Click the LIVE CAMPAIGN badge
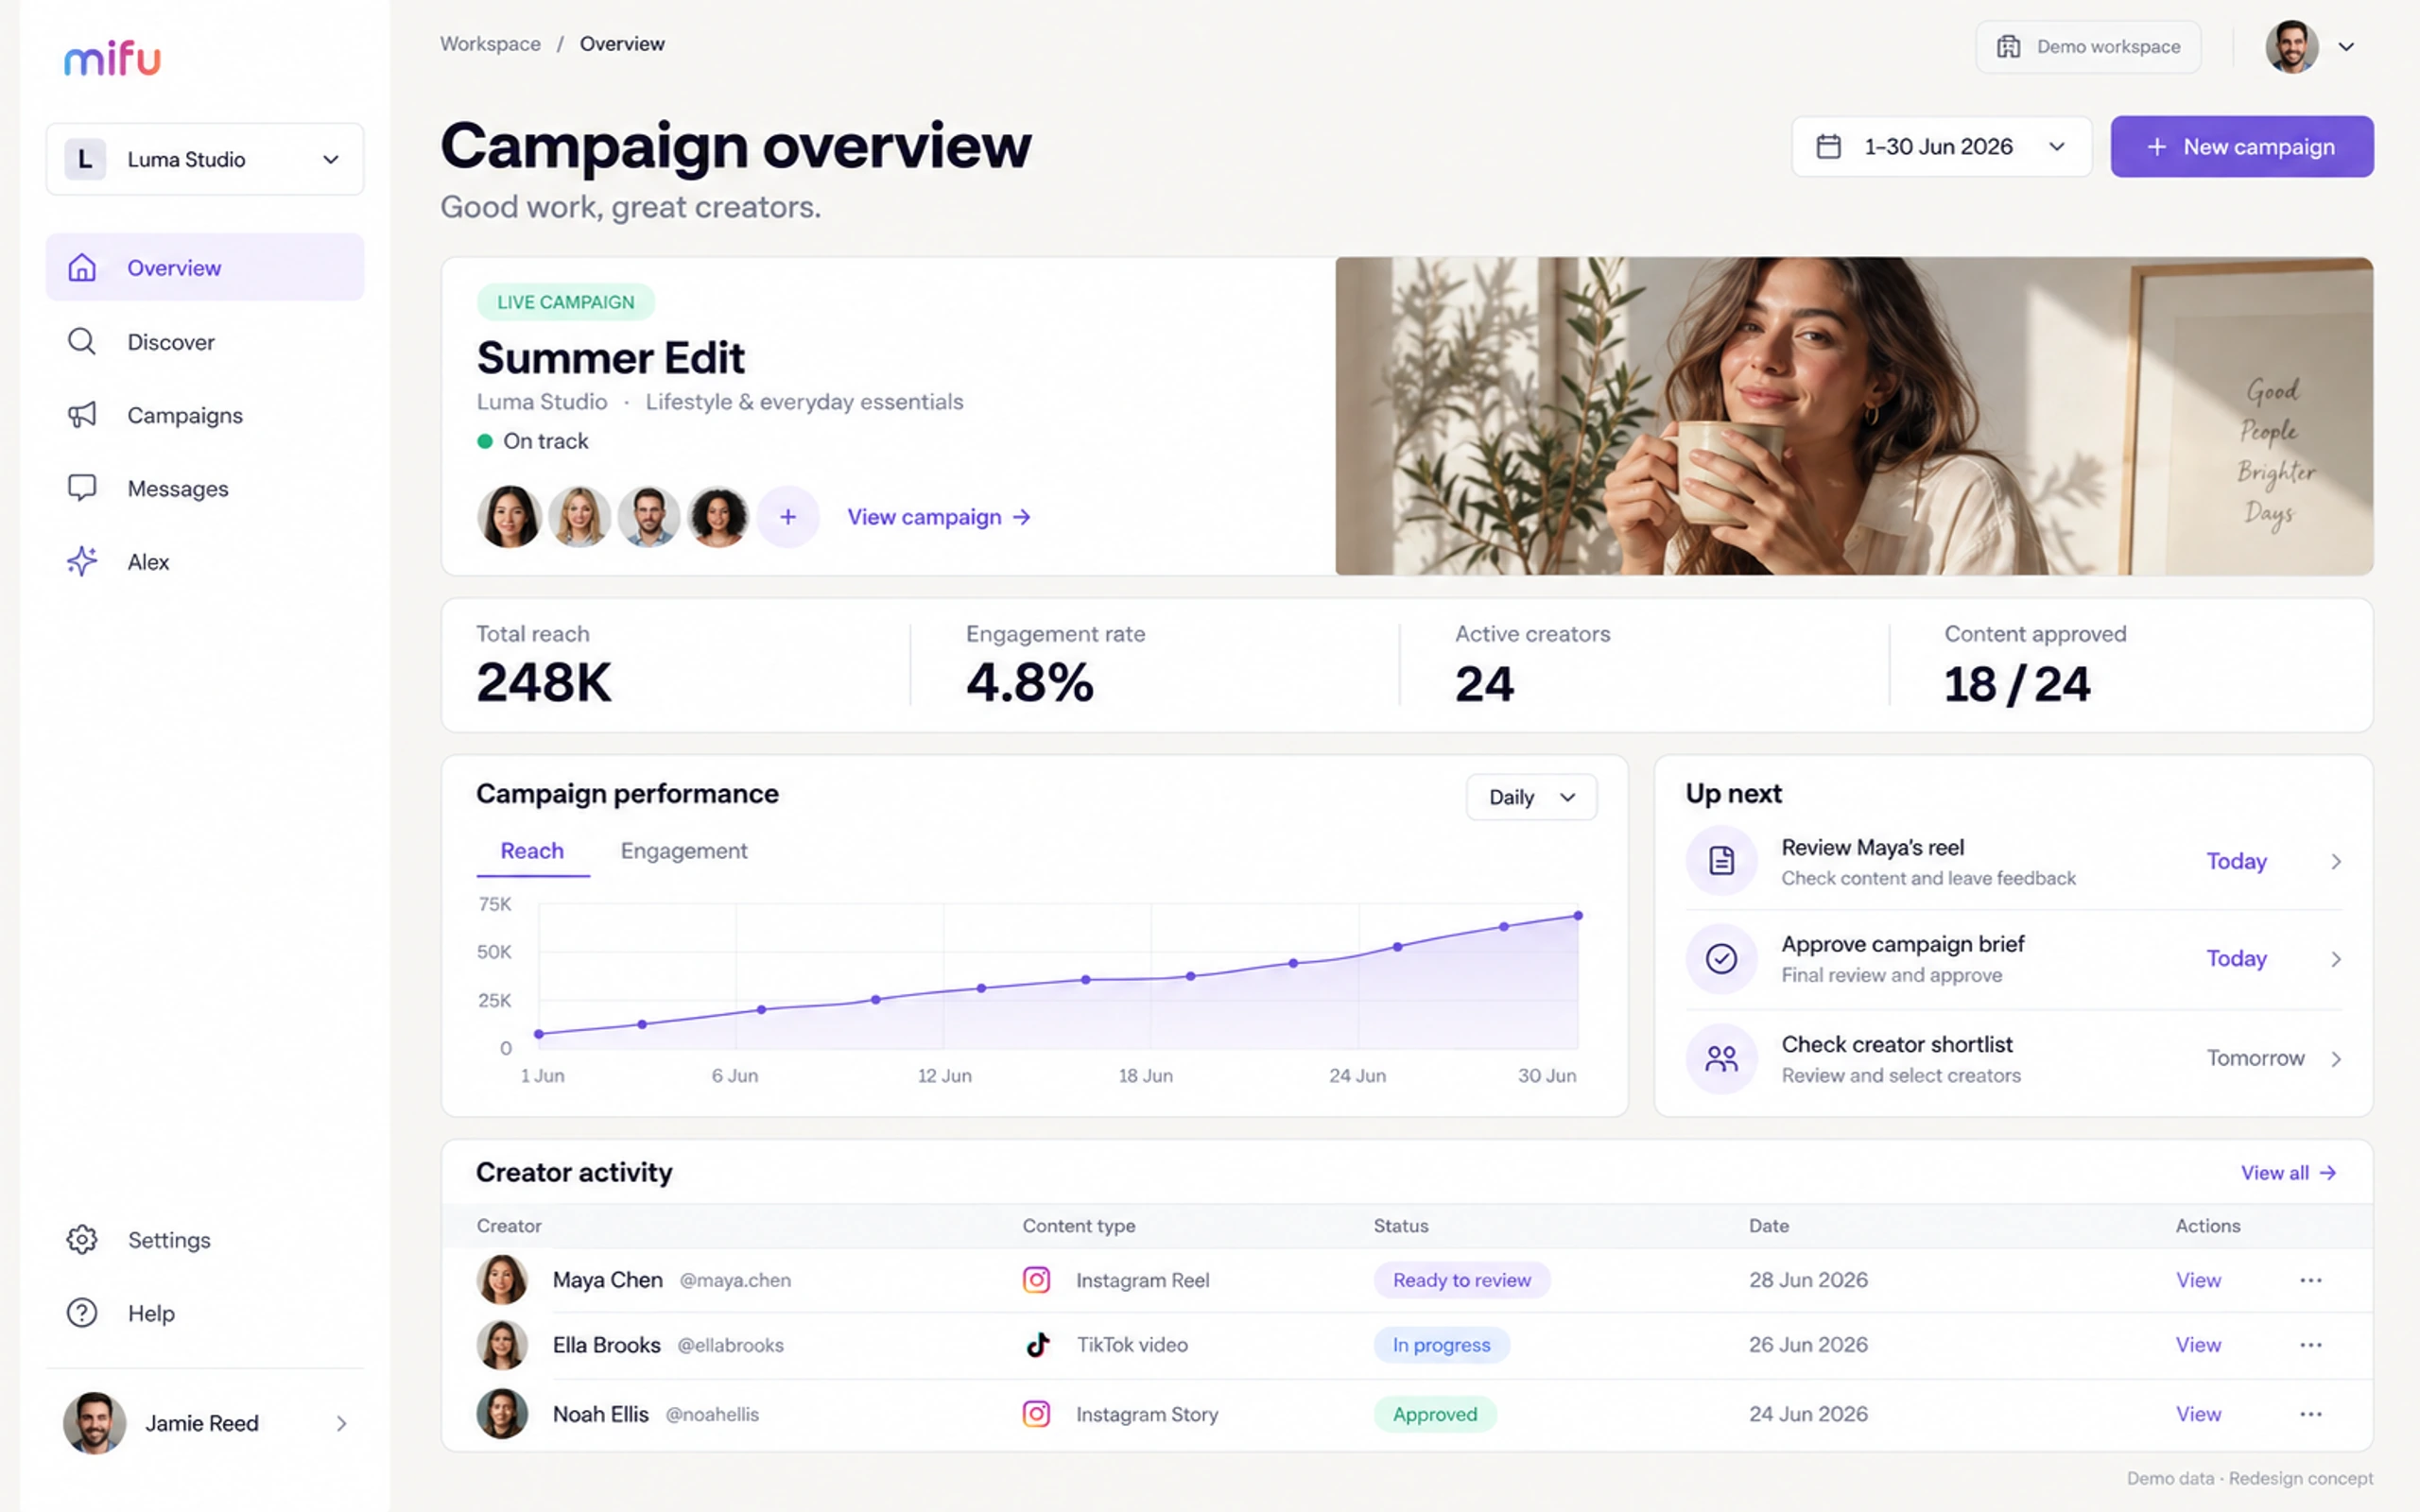This screenshot has height=1512, width=2420. point(565,301)
